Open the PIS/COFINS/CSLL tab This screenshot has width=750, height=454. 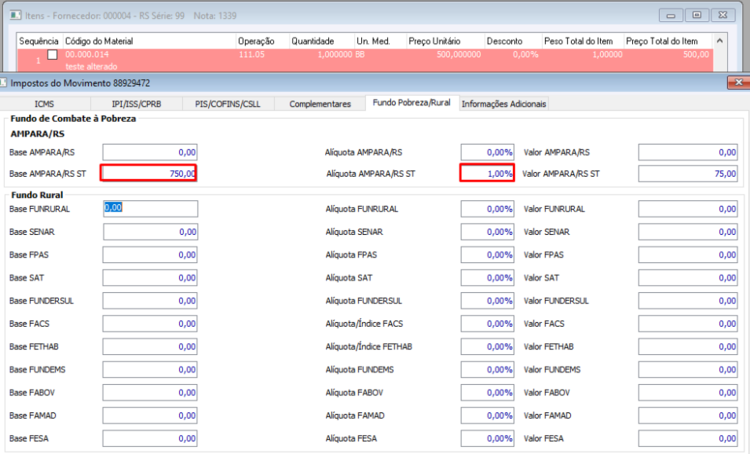pyautogui.click(x=228, y=104)
